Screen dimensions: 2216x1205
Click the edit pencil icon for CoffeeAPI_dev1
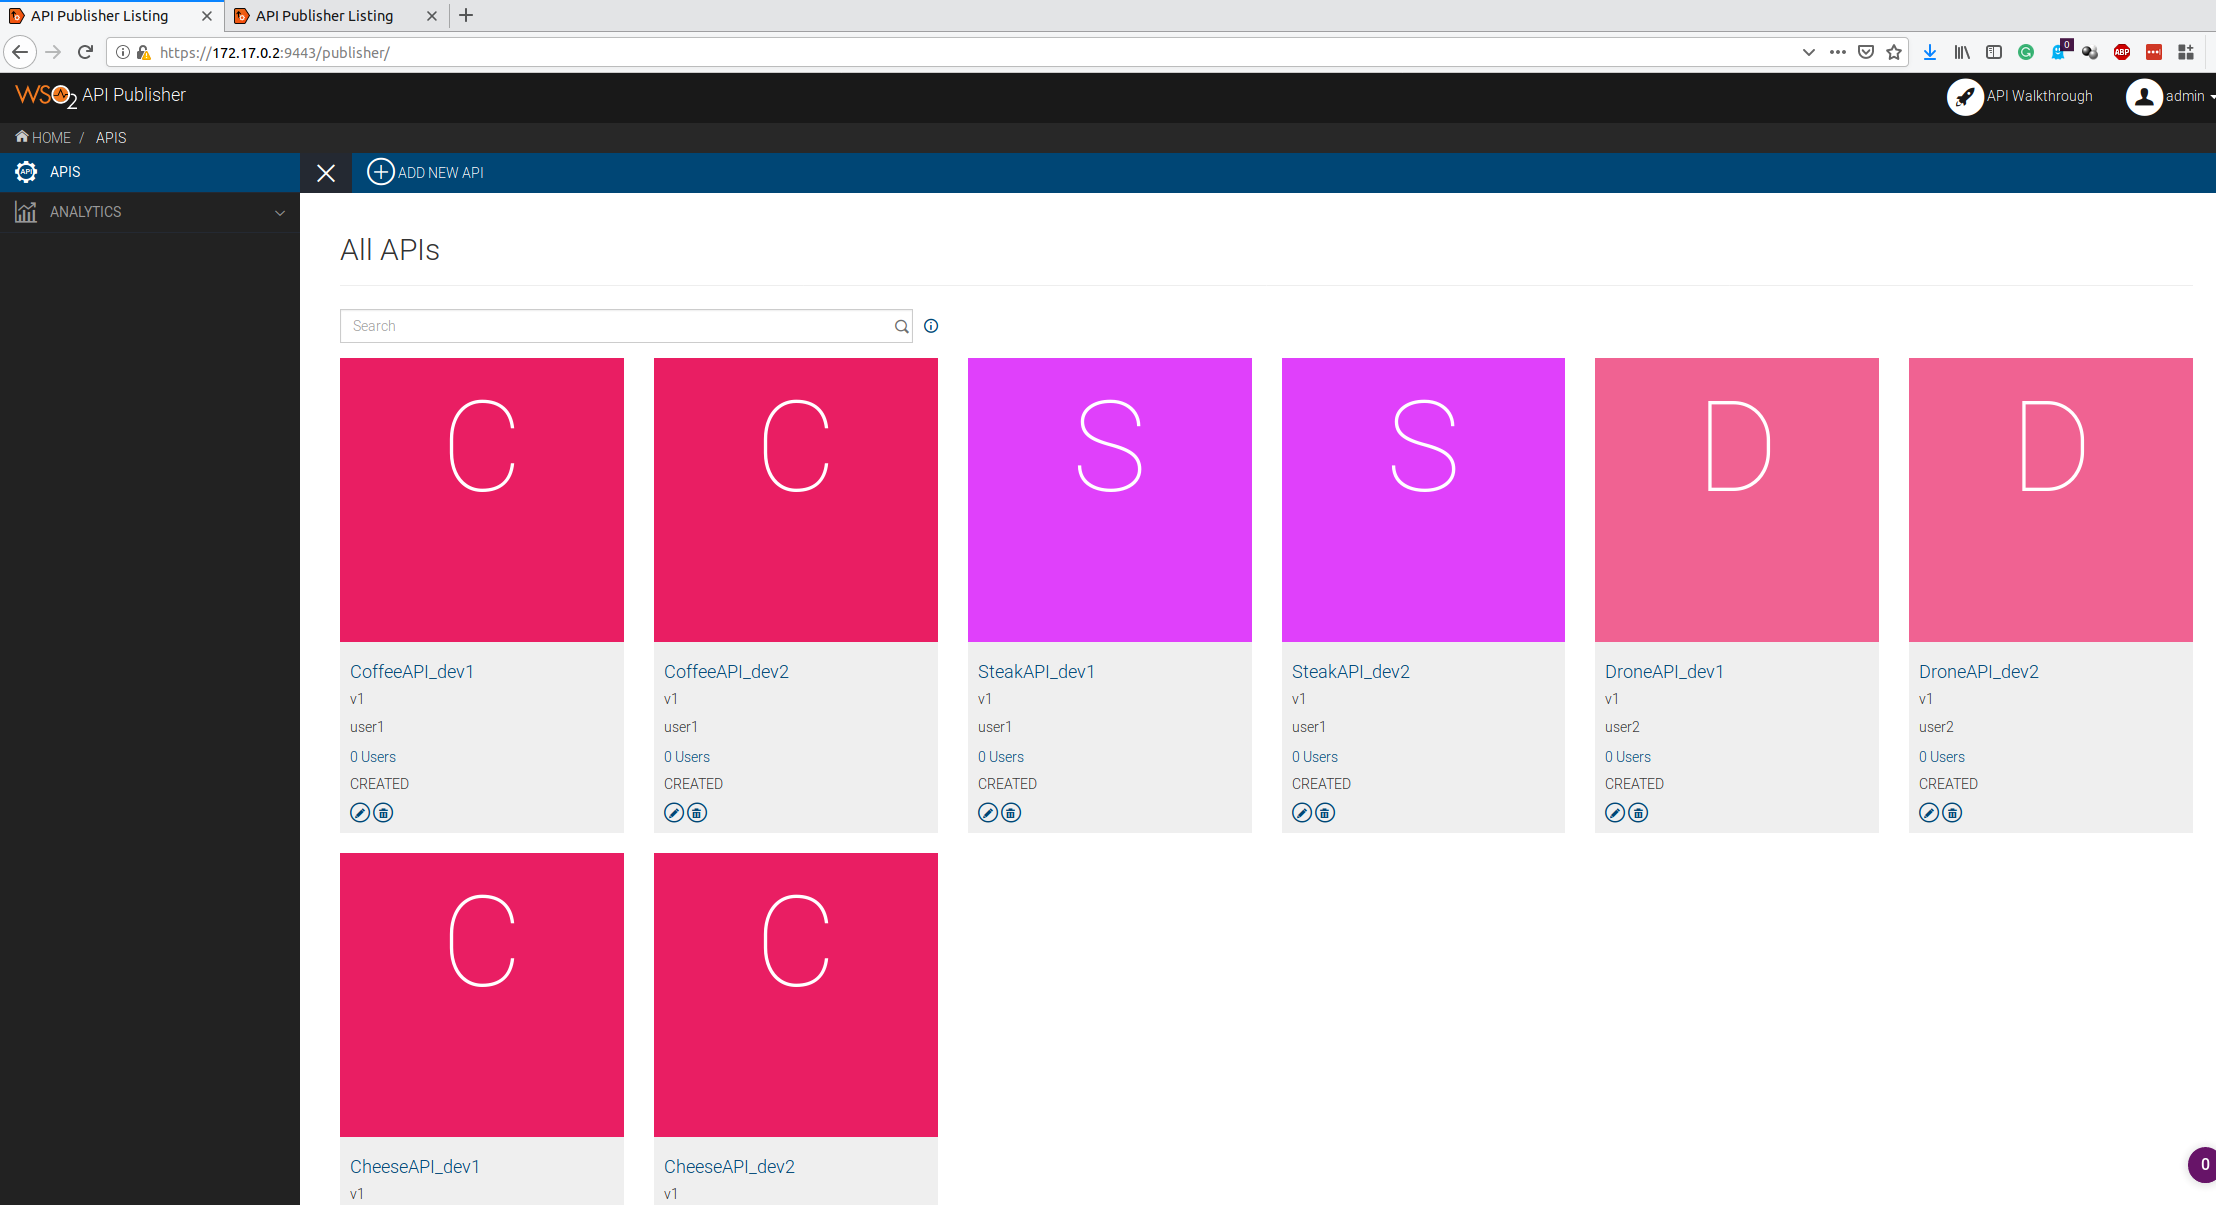pos(360,813)
